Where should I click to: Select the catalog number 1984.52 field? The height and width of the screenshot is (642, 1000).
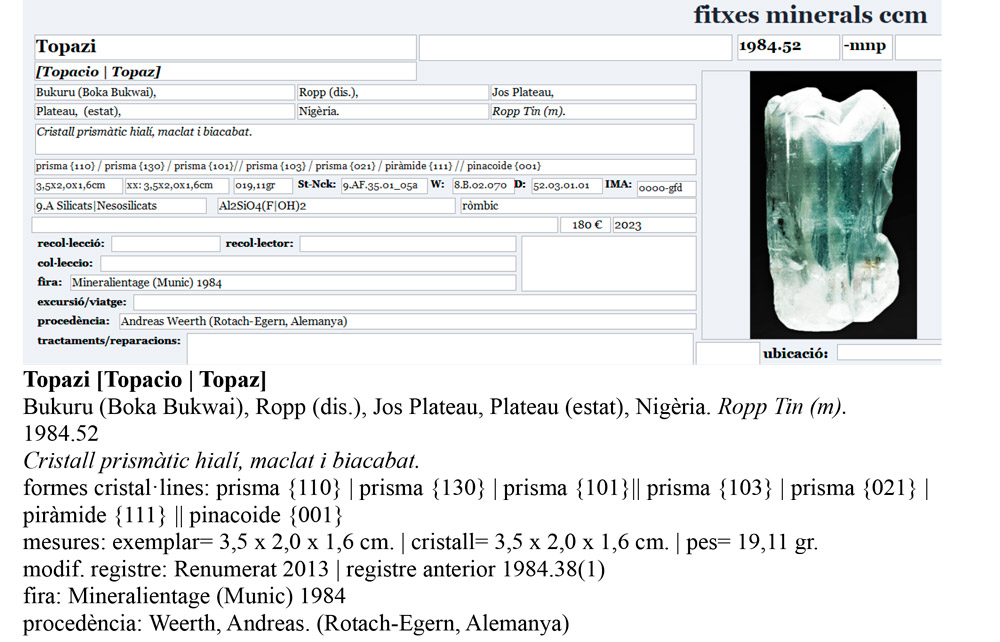coord(787,46)
